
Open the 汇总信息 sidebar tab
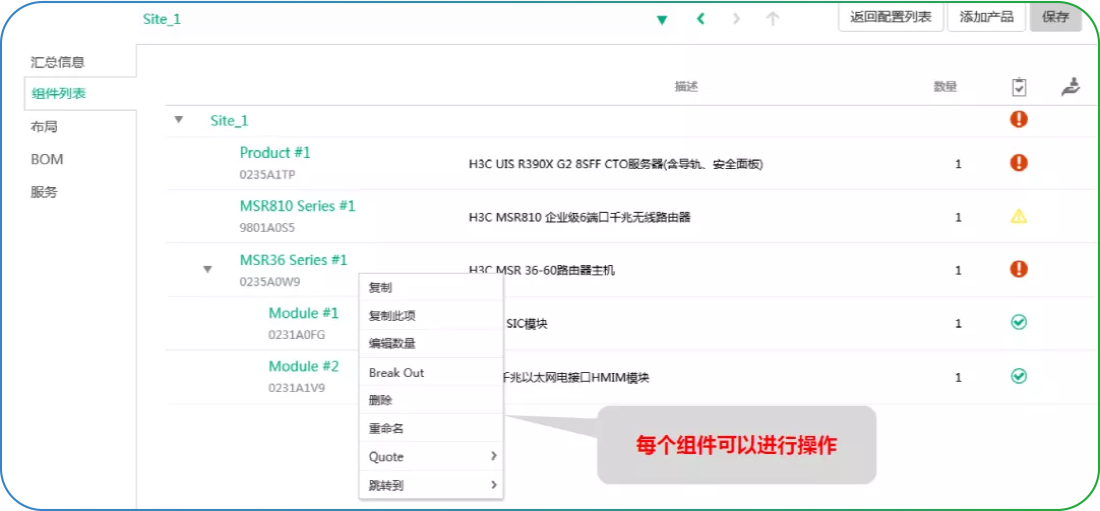tap(58, 62)
